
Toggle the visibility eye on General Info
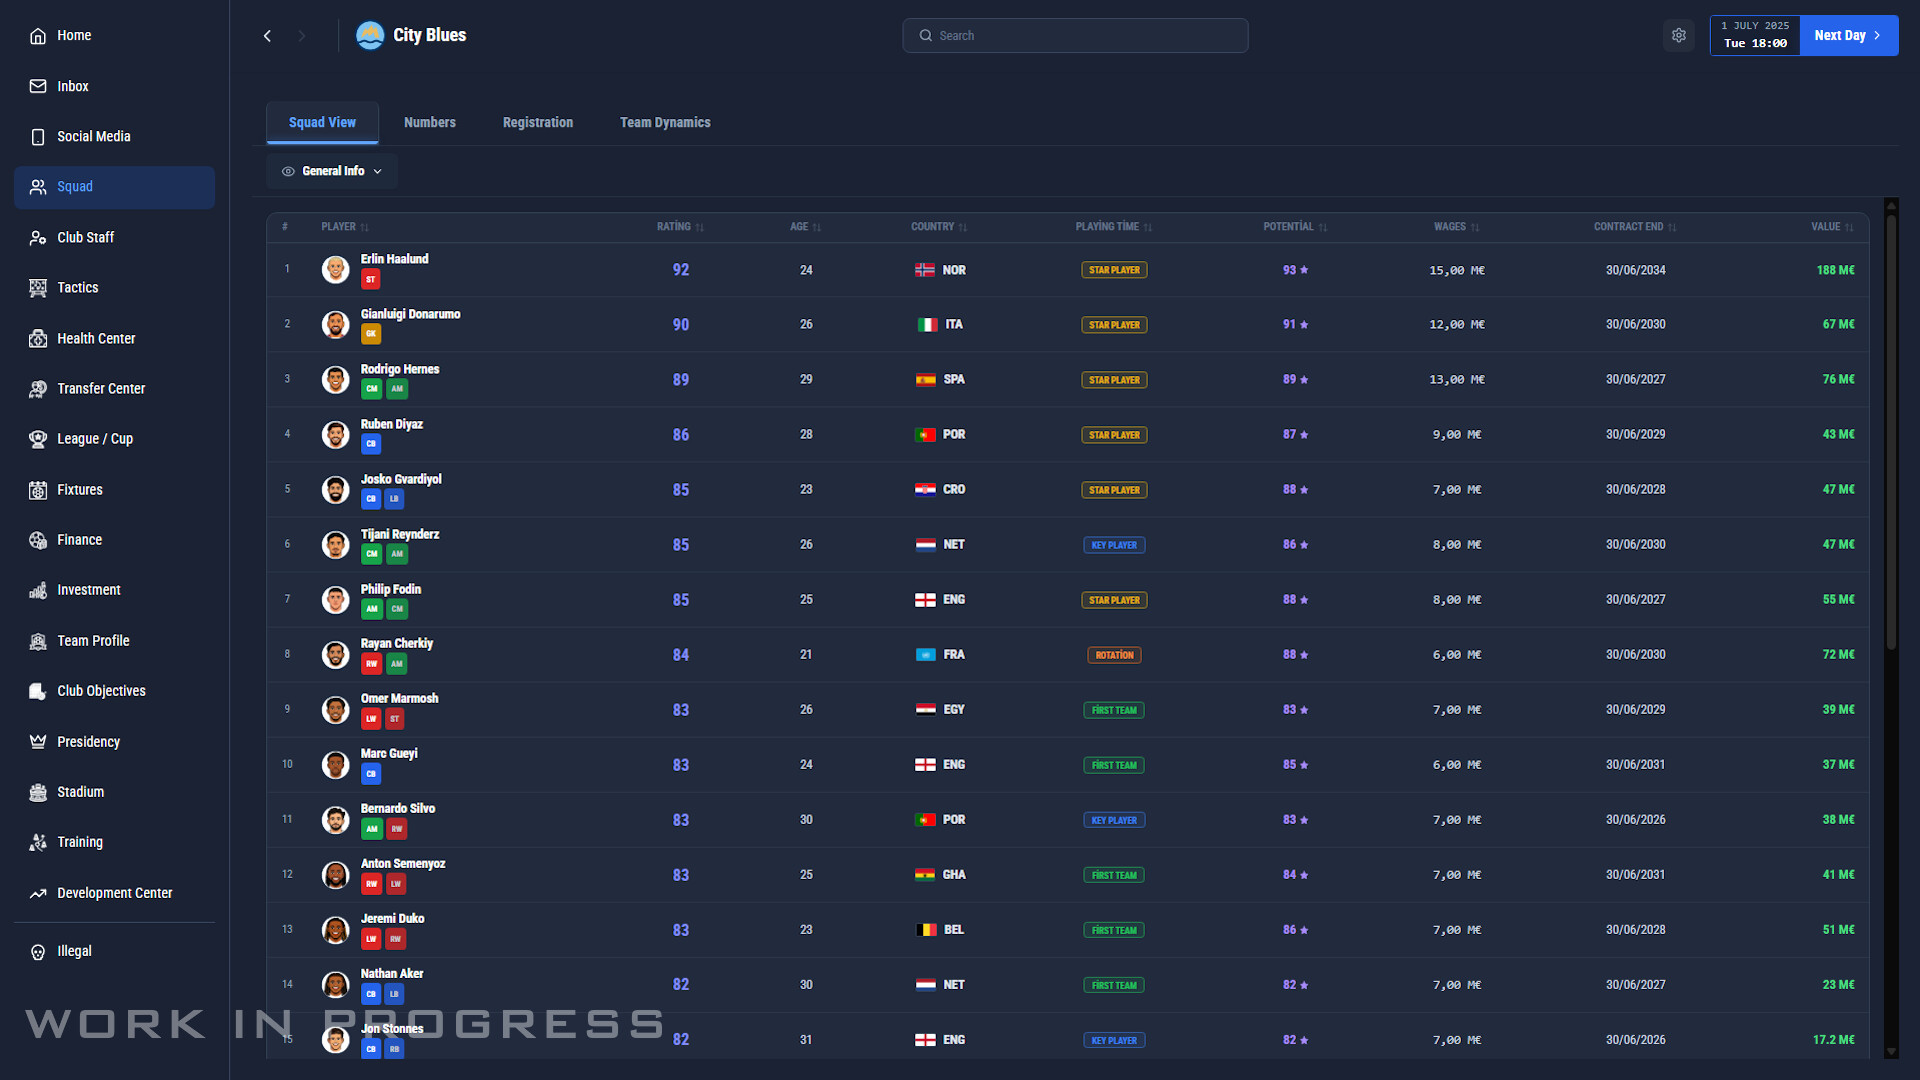288,171
